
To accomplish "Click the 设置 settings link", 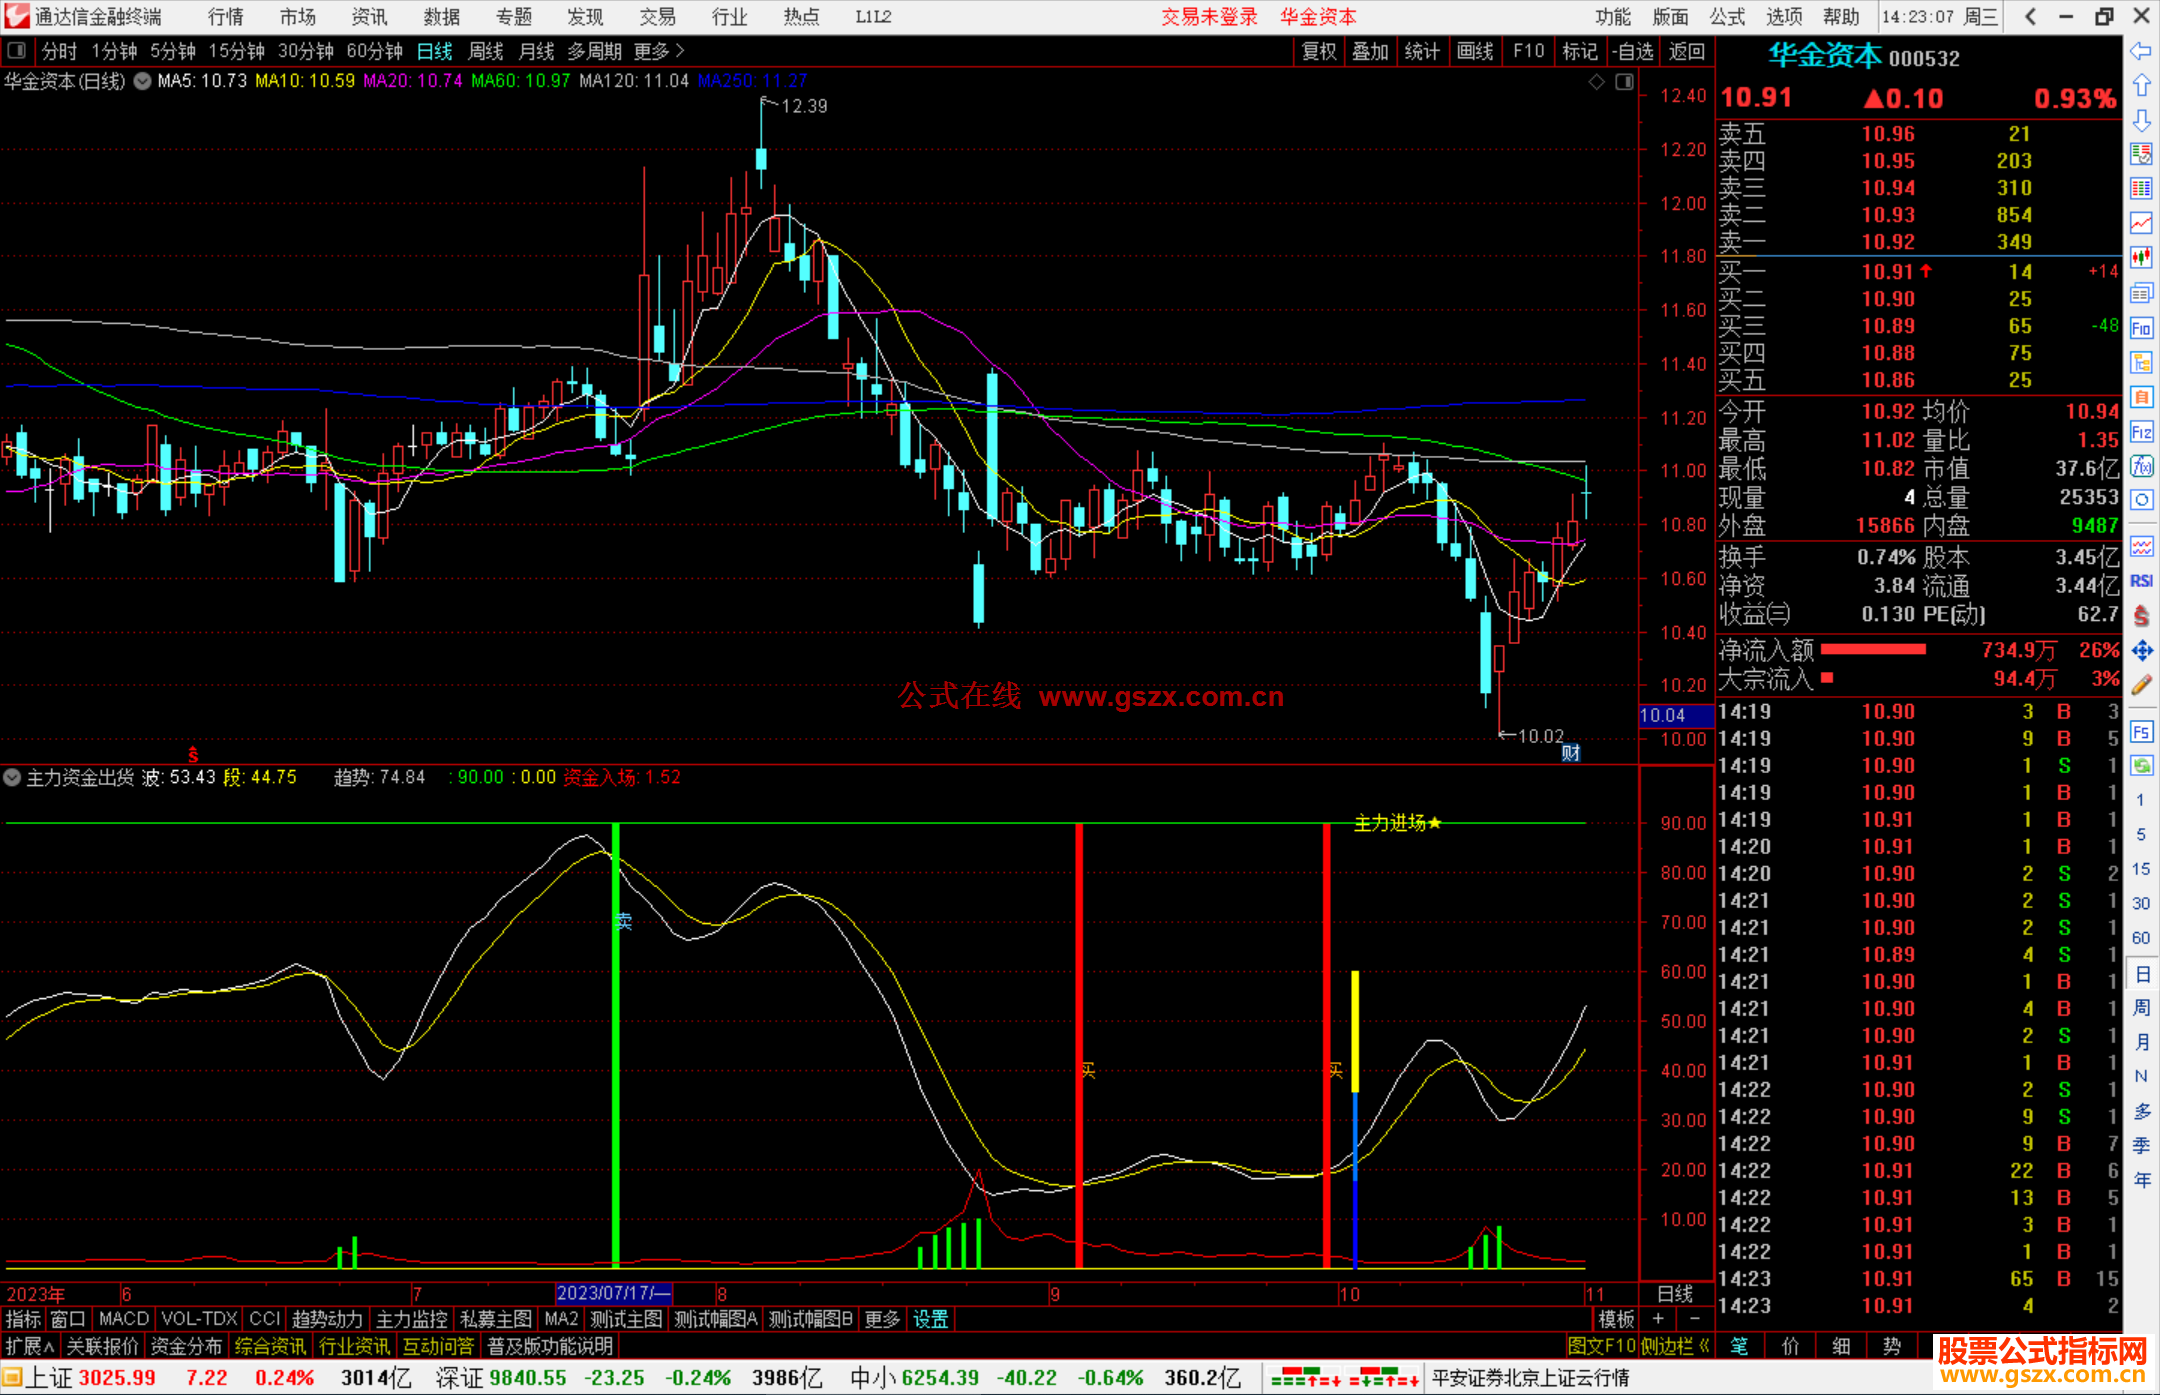I will (x=930, y=1319).
